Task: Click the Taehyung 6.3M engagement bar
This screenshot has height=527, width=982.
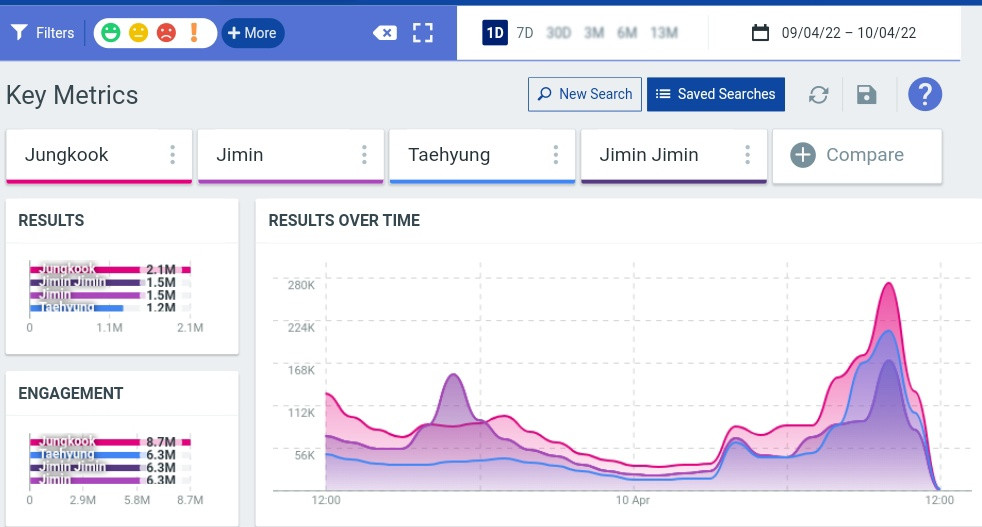Action: [x=85, y=455]
